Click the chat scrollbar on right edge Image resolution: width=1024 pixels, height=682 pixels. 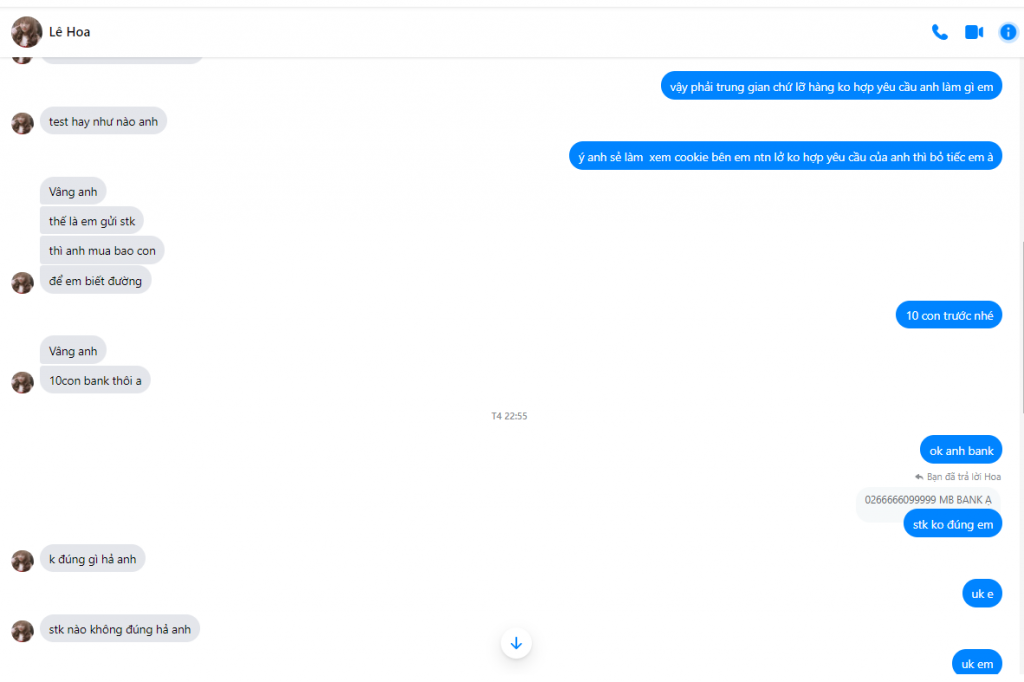tap(1021, 327)
